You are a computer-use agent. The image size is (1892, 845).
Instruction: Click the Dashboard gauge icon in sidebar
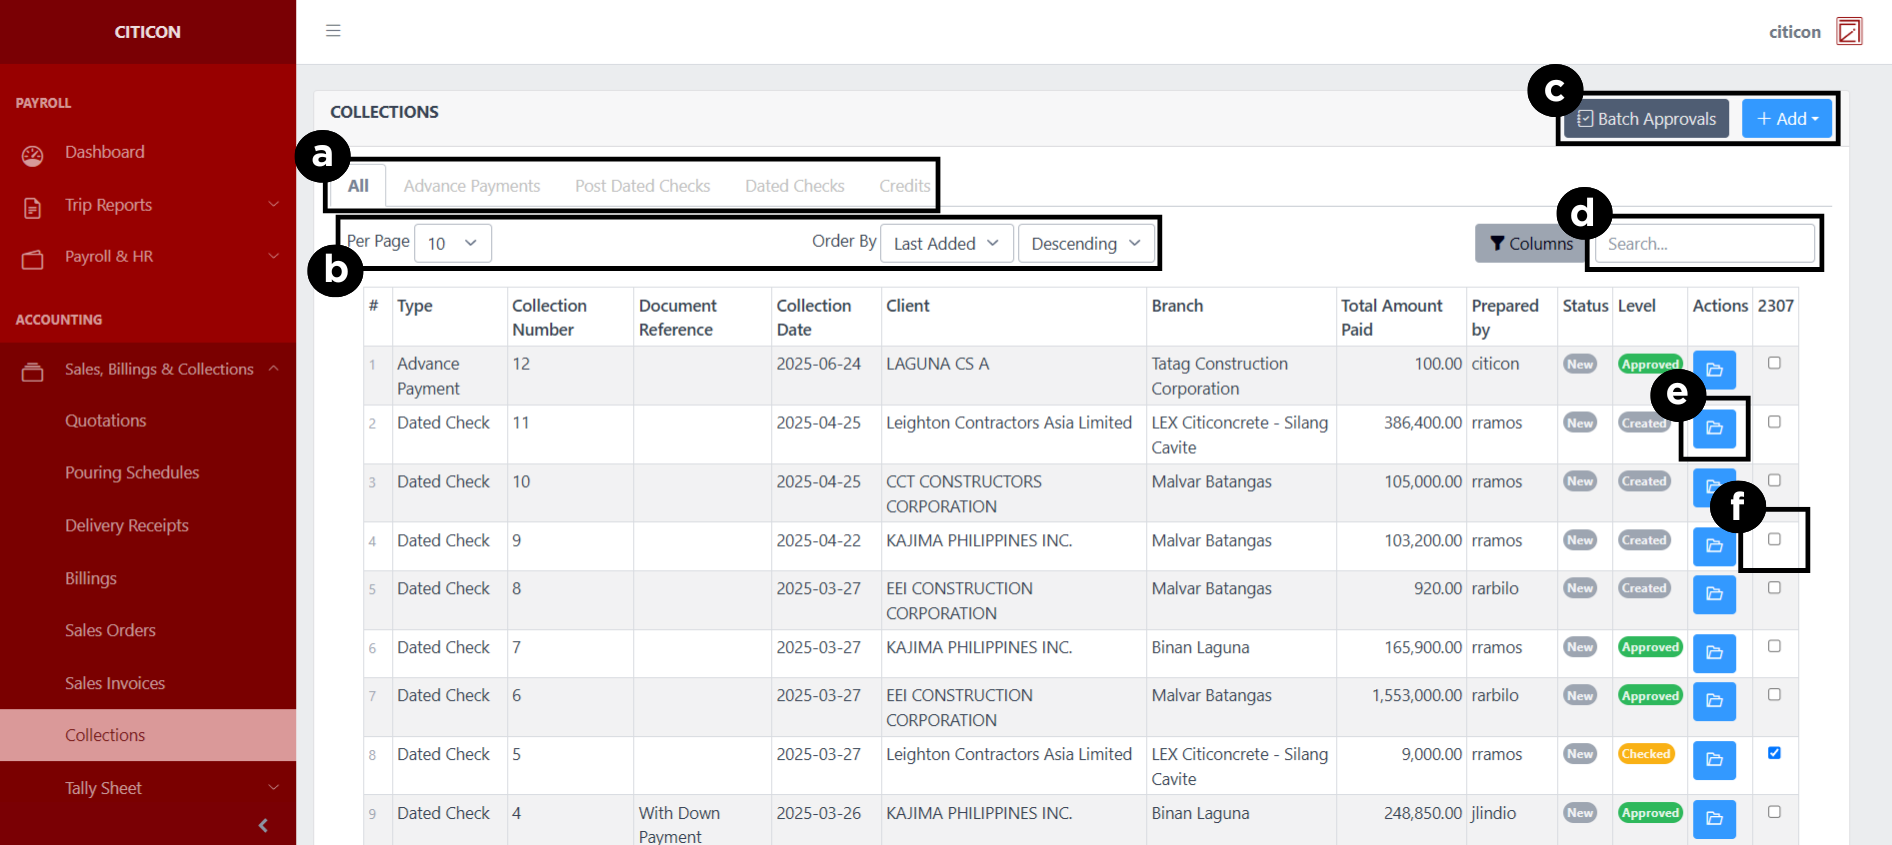pyautogui.click(x=33, y=154)
